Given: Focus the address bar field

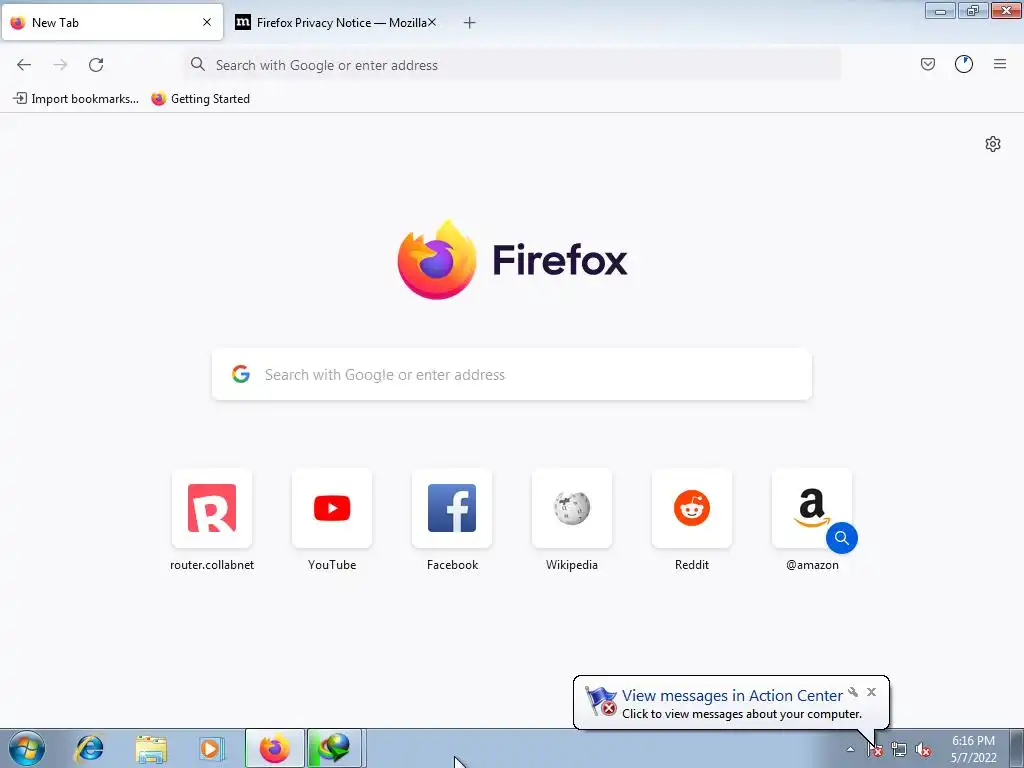Looking at the screenshot, I should pos(513,65).
